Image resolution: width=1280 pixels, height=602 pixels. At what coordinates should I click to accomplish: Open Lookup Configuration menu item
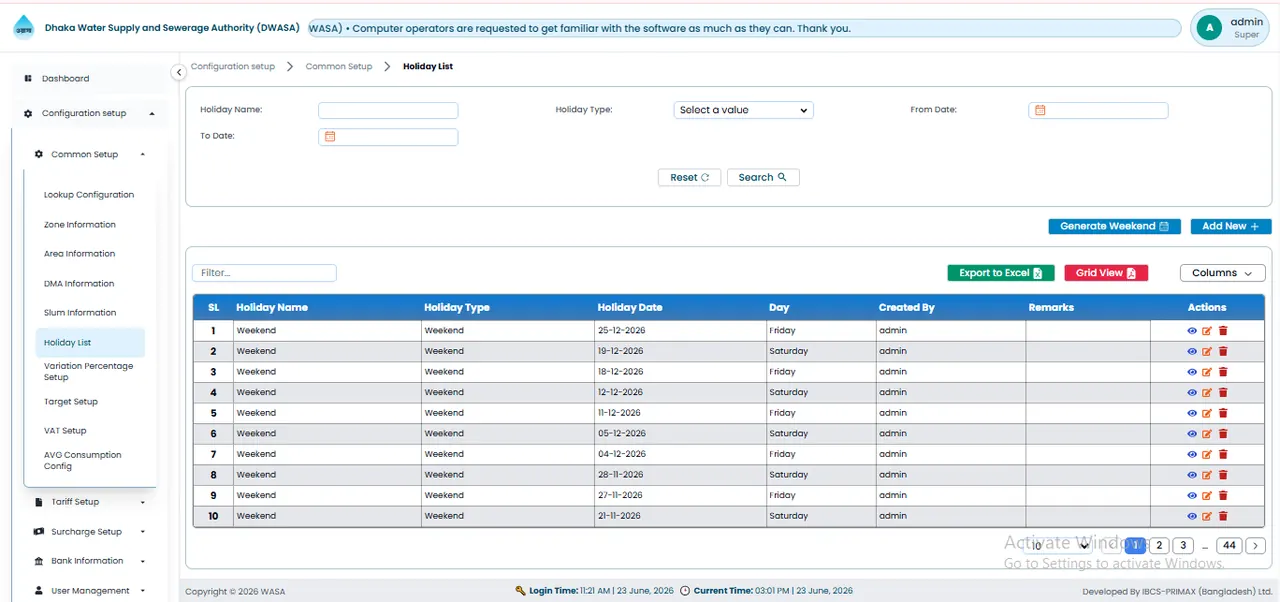coord(89,195)
